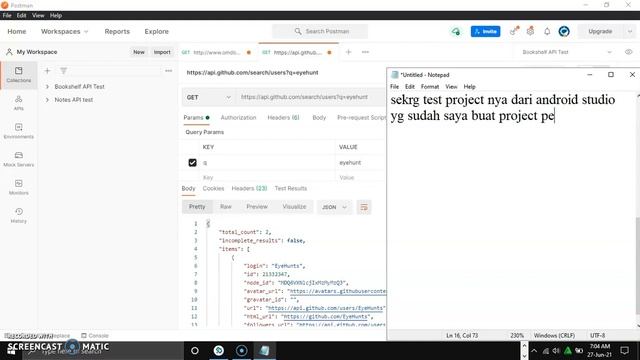Click the Search Postman field

[x=320, y=31]
